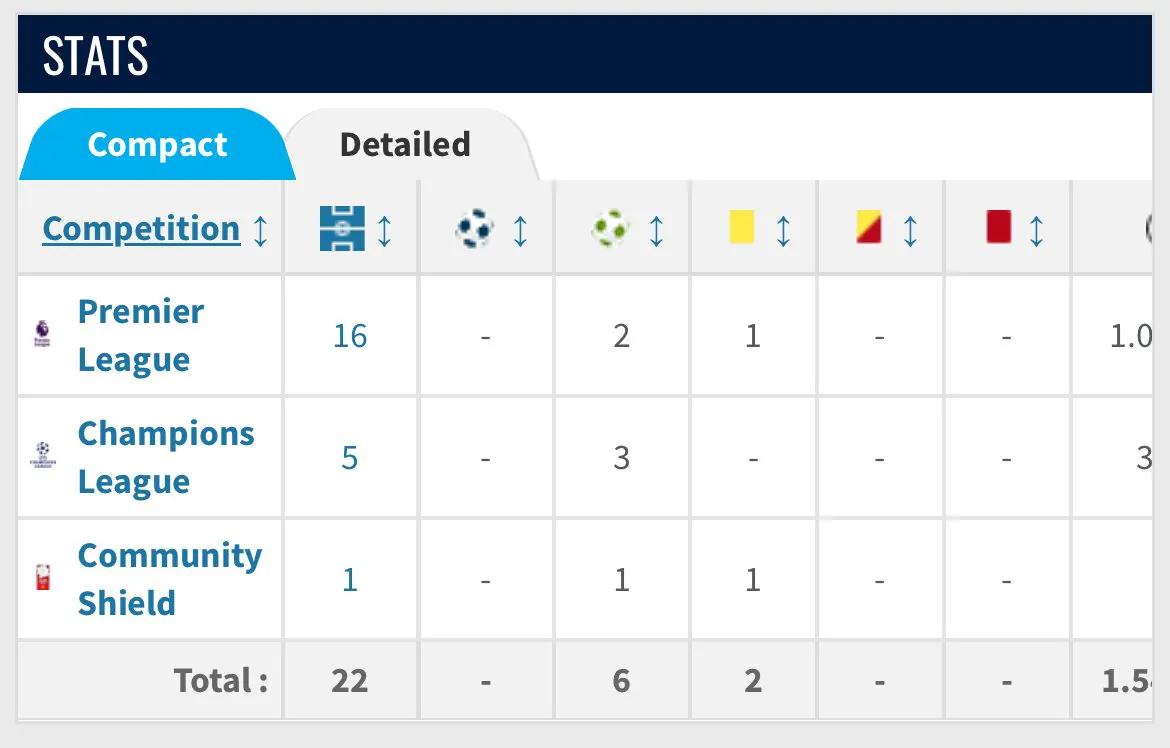Switch to the Detailed tab
Screen dimensions: 1170x748
tap(405, 145)
